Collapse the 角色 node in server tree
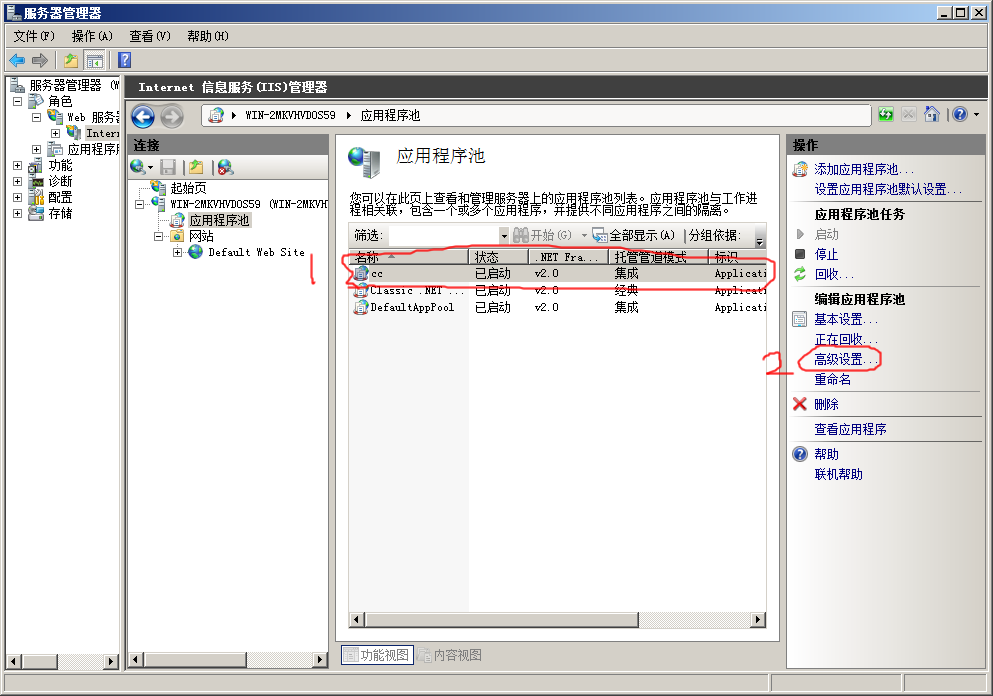Screen dimensions: 993x696 pos(17,102)
